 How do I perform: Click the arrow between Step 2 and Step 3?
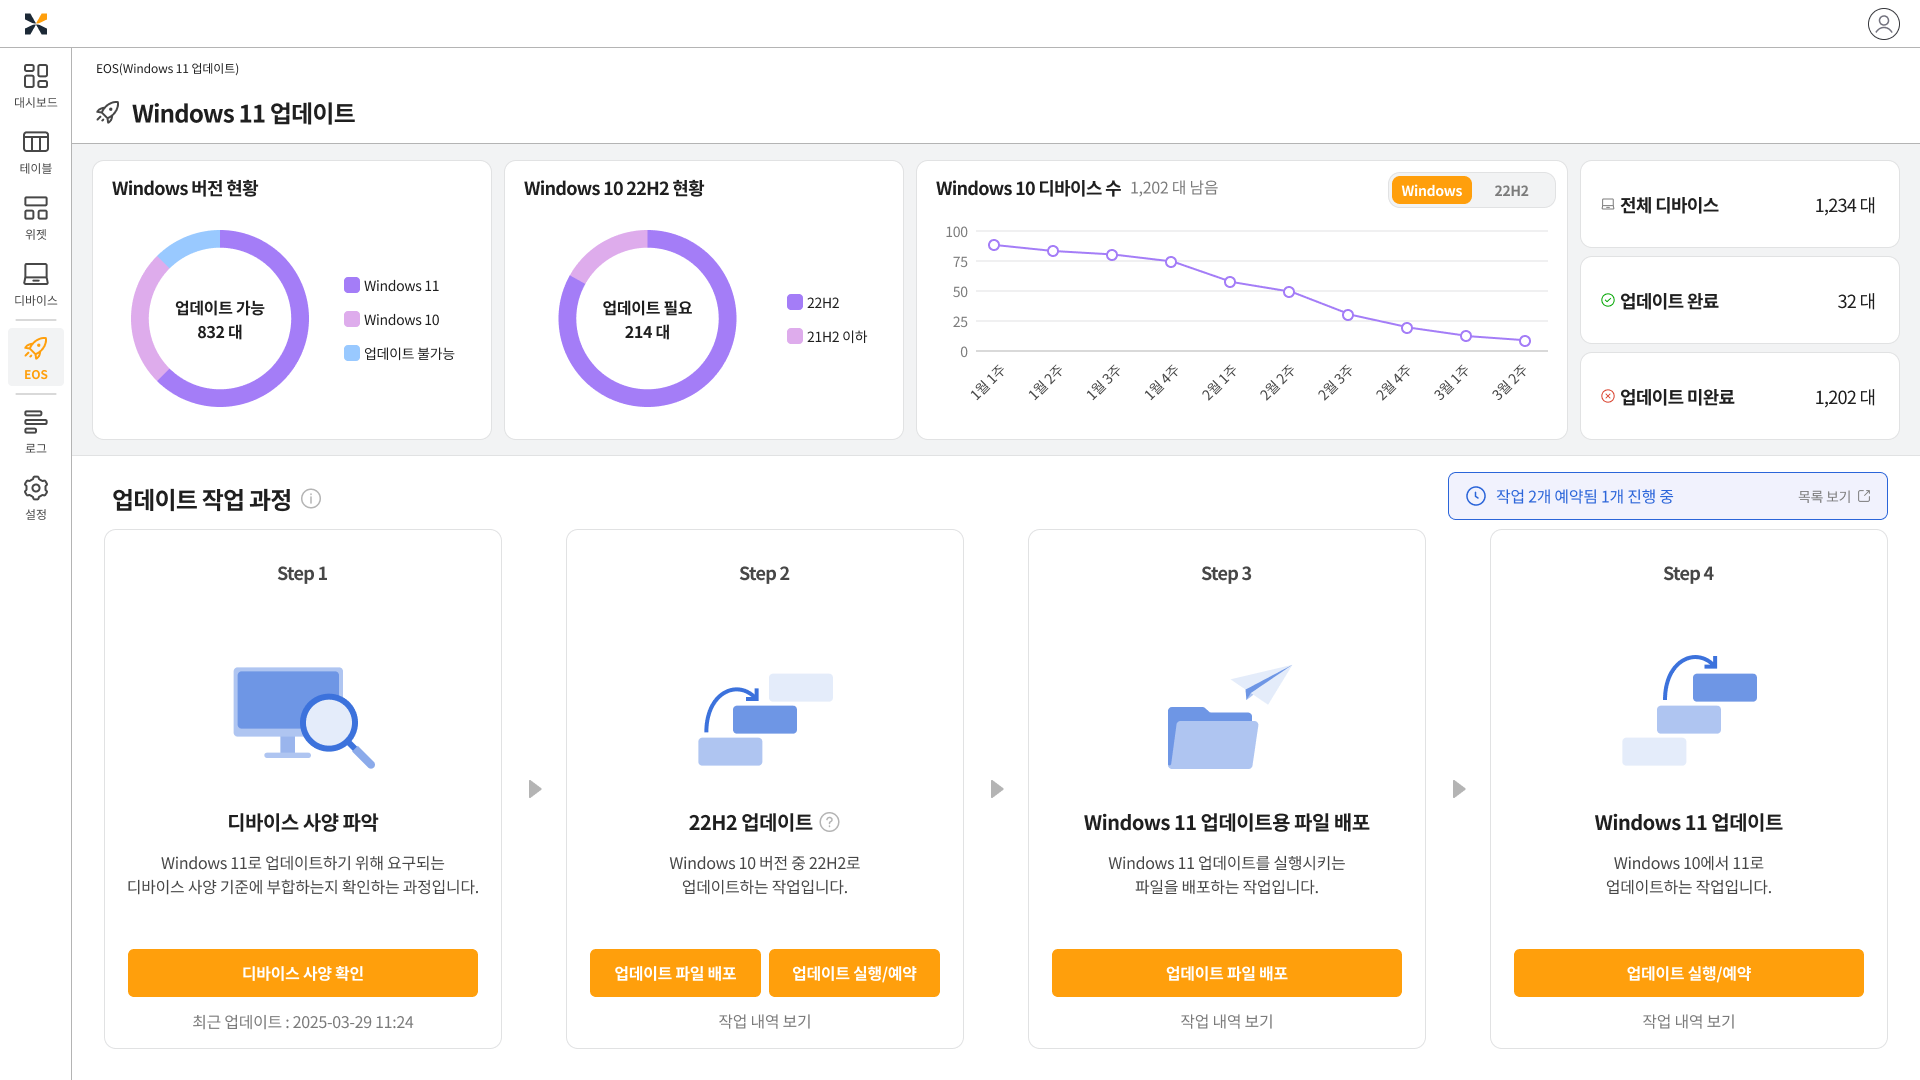click(997, 789)
